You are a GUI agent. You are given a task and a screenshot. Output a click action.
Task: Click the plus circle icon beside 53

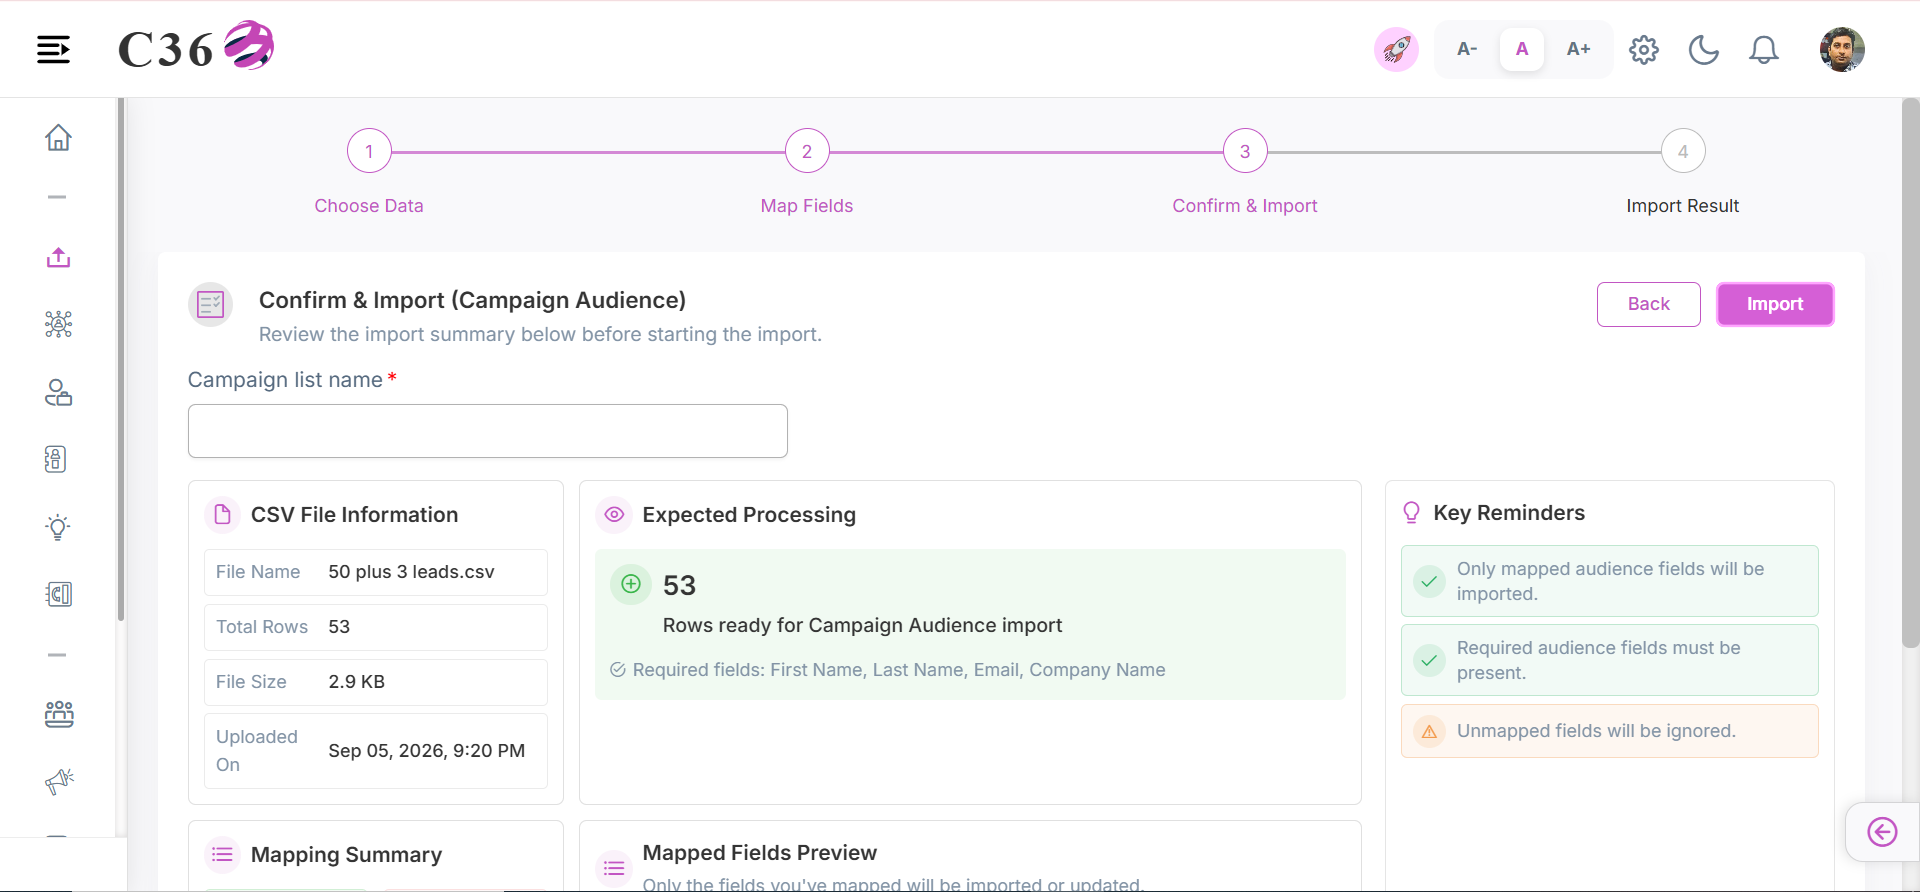point(631,584)
